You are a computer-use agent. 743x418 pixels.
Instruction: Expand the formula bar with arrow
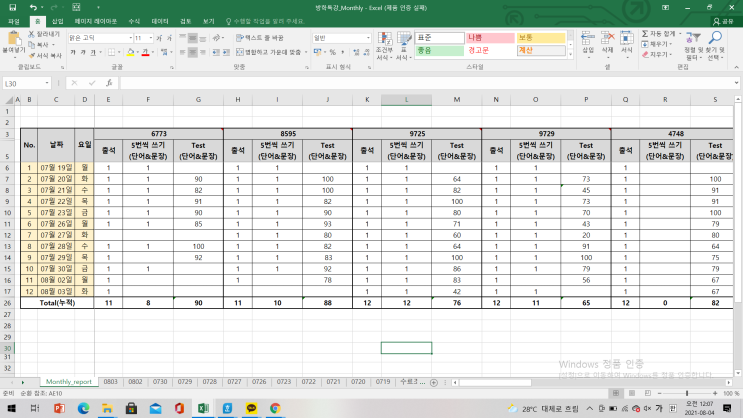coord(736,83)
